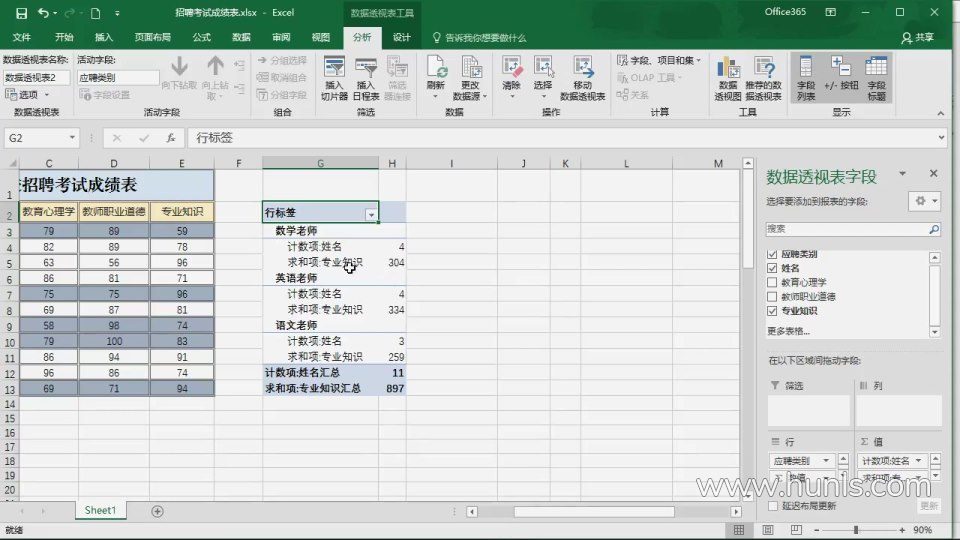Image resolution: width=960 pixels, height=540 pixels.
Task: Check the 教育心理学 field checkbox
Action: click(771, 282)
